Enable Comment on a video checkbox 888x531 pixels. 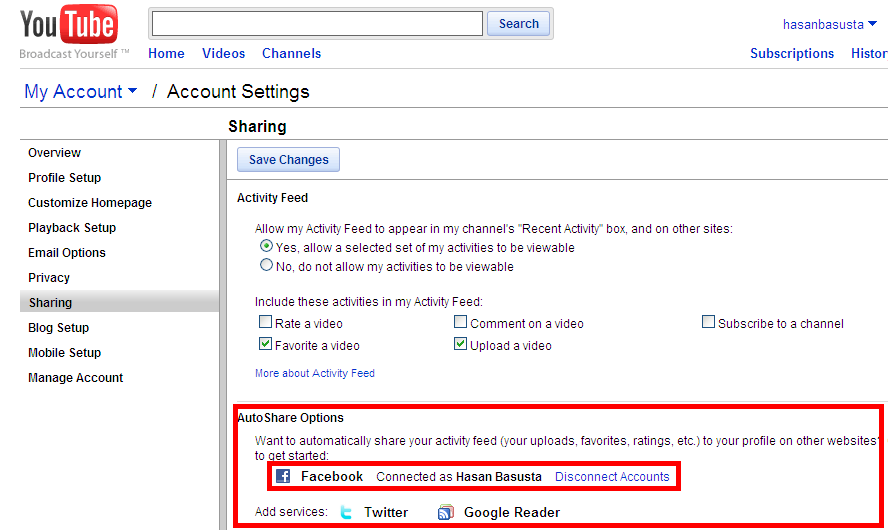click(x=461, y=323)
